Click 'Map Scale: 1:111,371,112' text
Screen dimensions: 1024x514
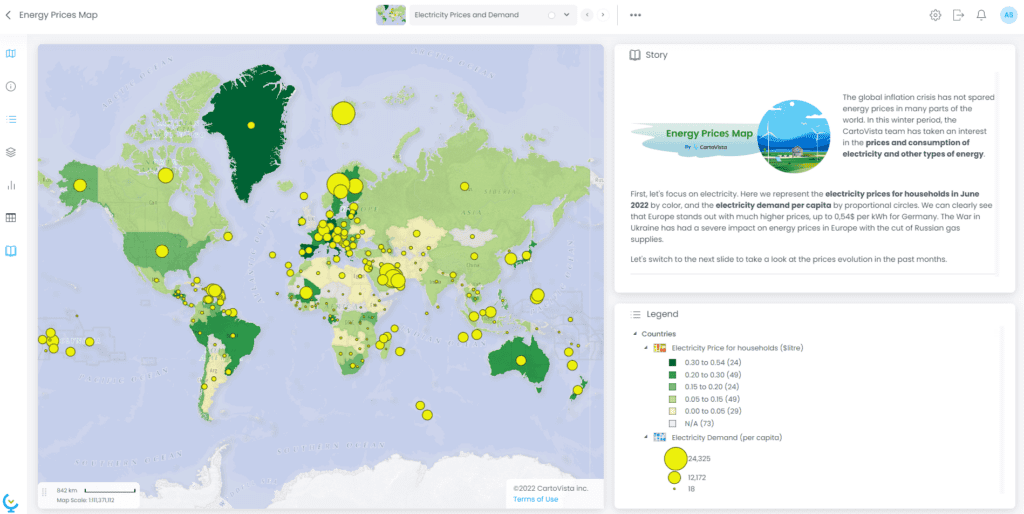(x=86, y=500)
